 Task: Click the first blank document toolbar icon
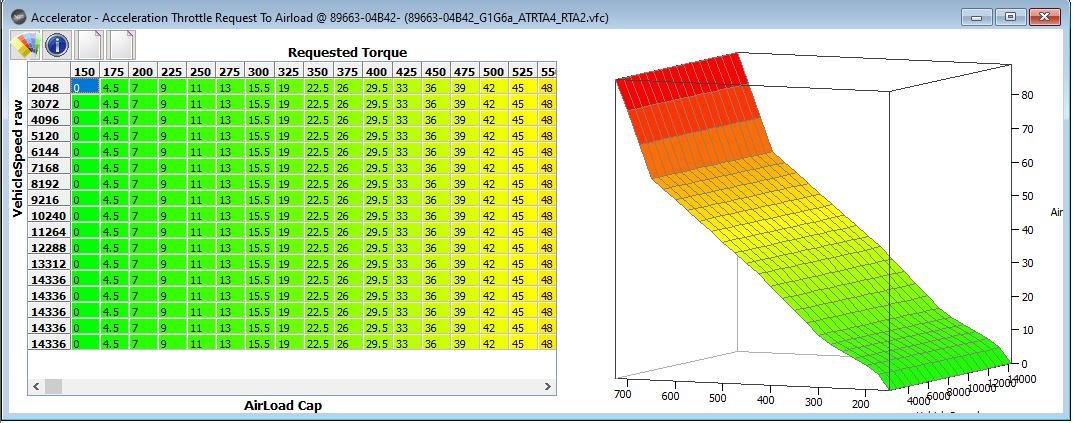pyautogui.click(x=90, y=45)
